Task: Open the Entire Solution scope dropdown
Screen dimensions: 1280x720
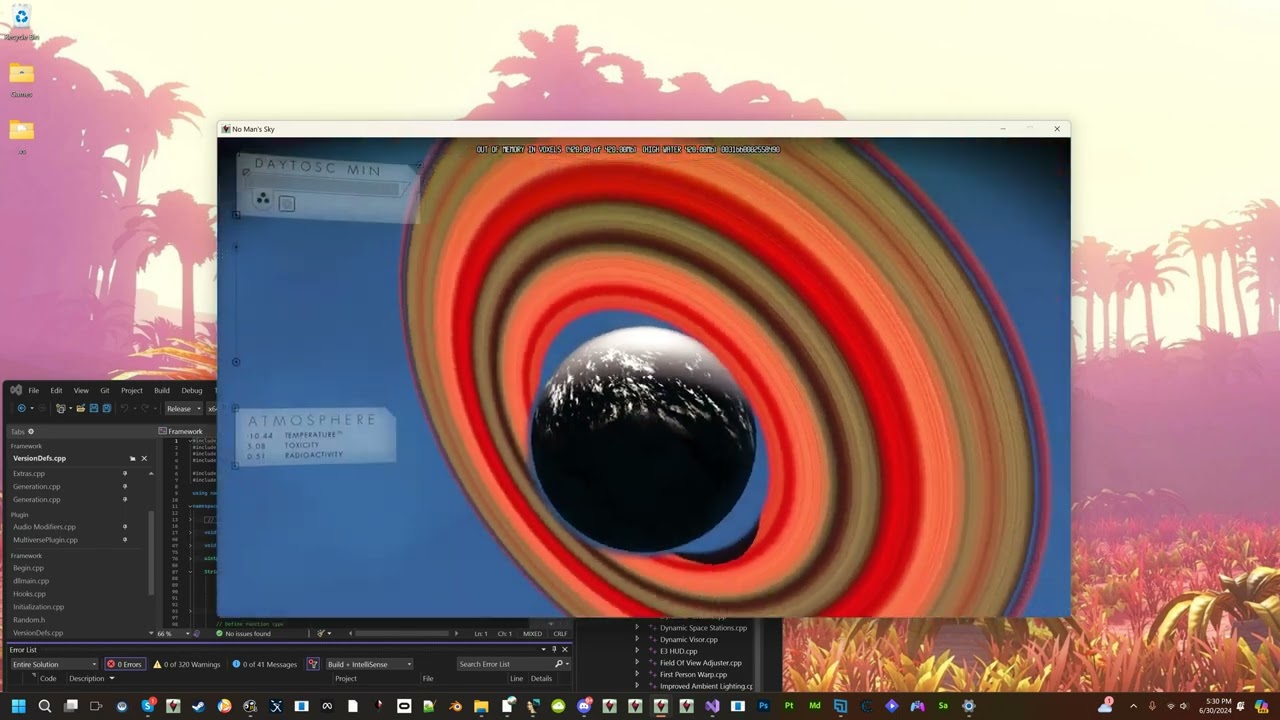Action: pyautogui.click(x=54, y=664)
